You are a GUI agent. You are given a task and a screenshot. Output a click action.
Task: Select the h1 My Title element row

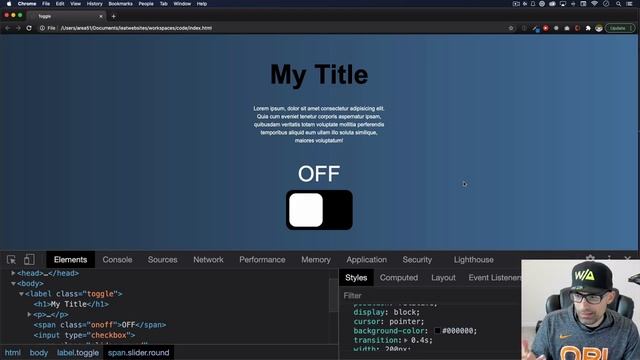tap(71, 304)
